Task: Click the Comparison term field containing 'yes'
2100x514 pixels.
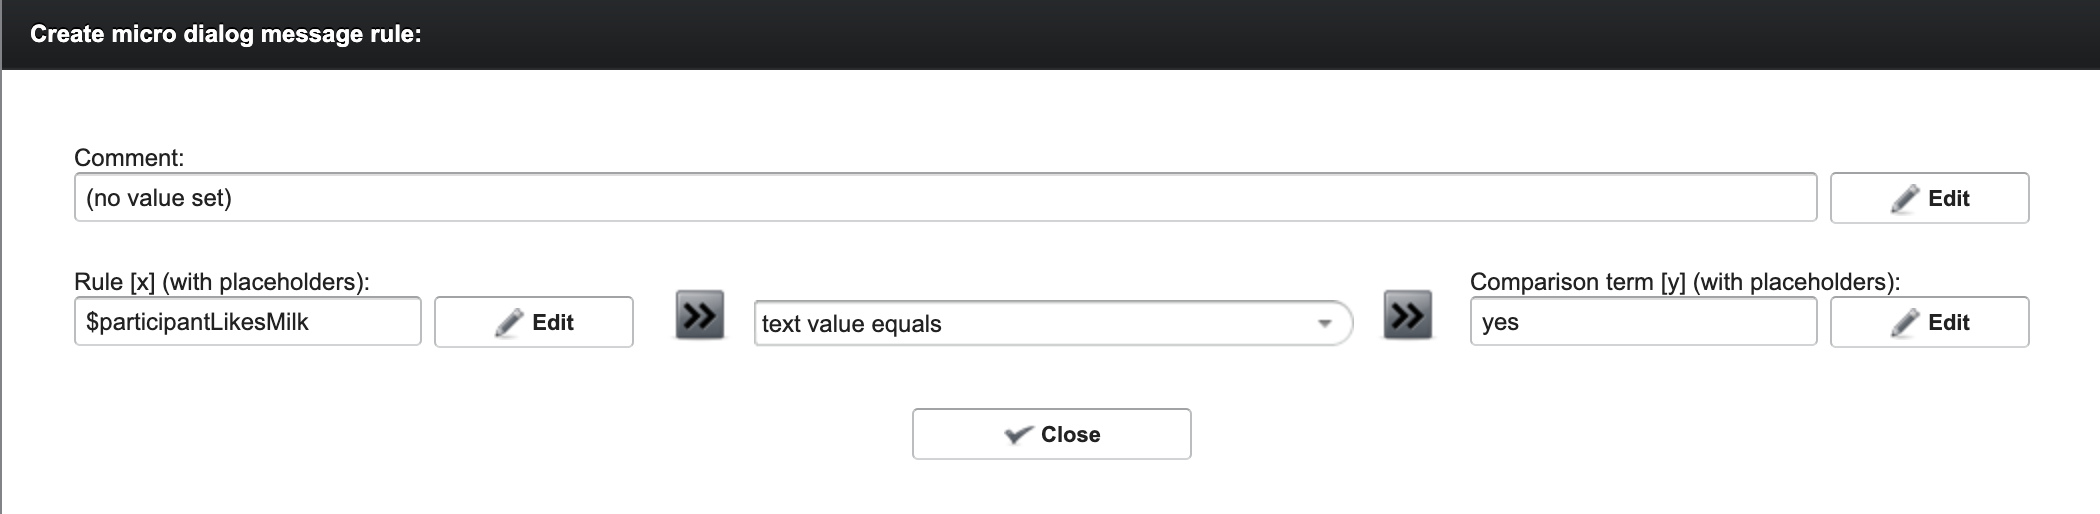Action: 1642,322
